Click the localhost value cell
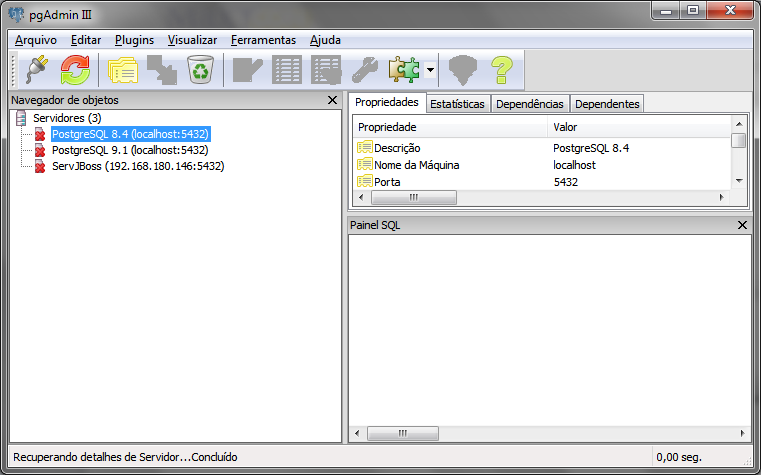Viewport: 761px width, 475px height. tap(574, 165)
